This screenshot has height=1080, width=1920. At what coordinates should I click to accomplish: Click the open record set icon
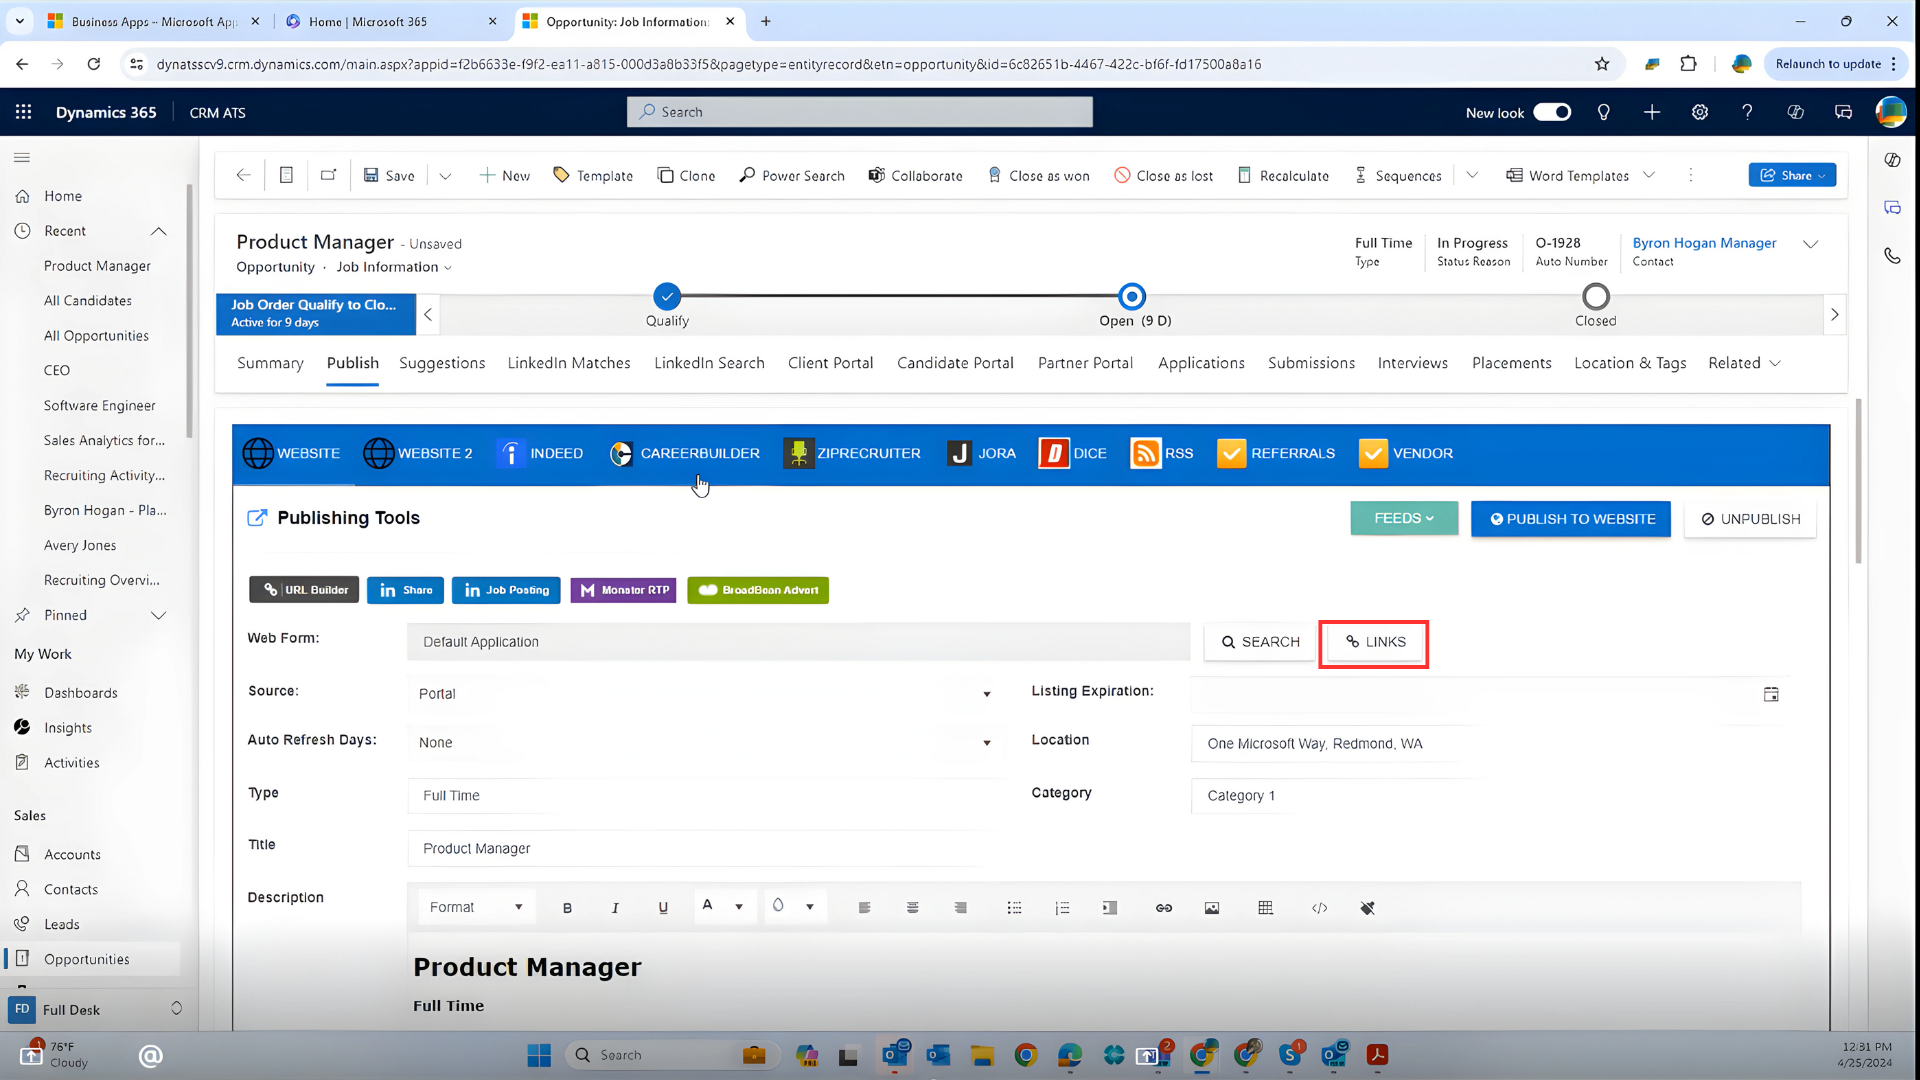point(286,175)
